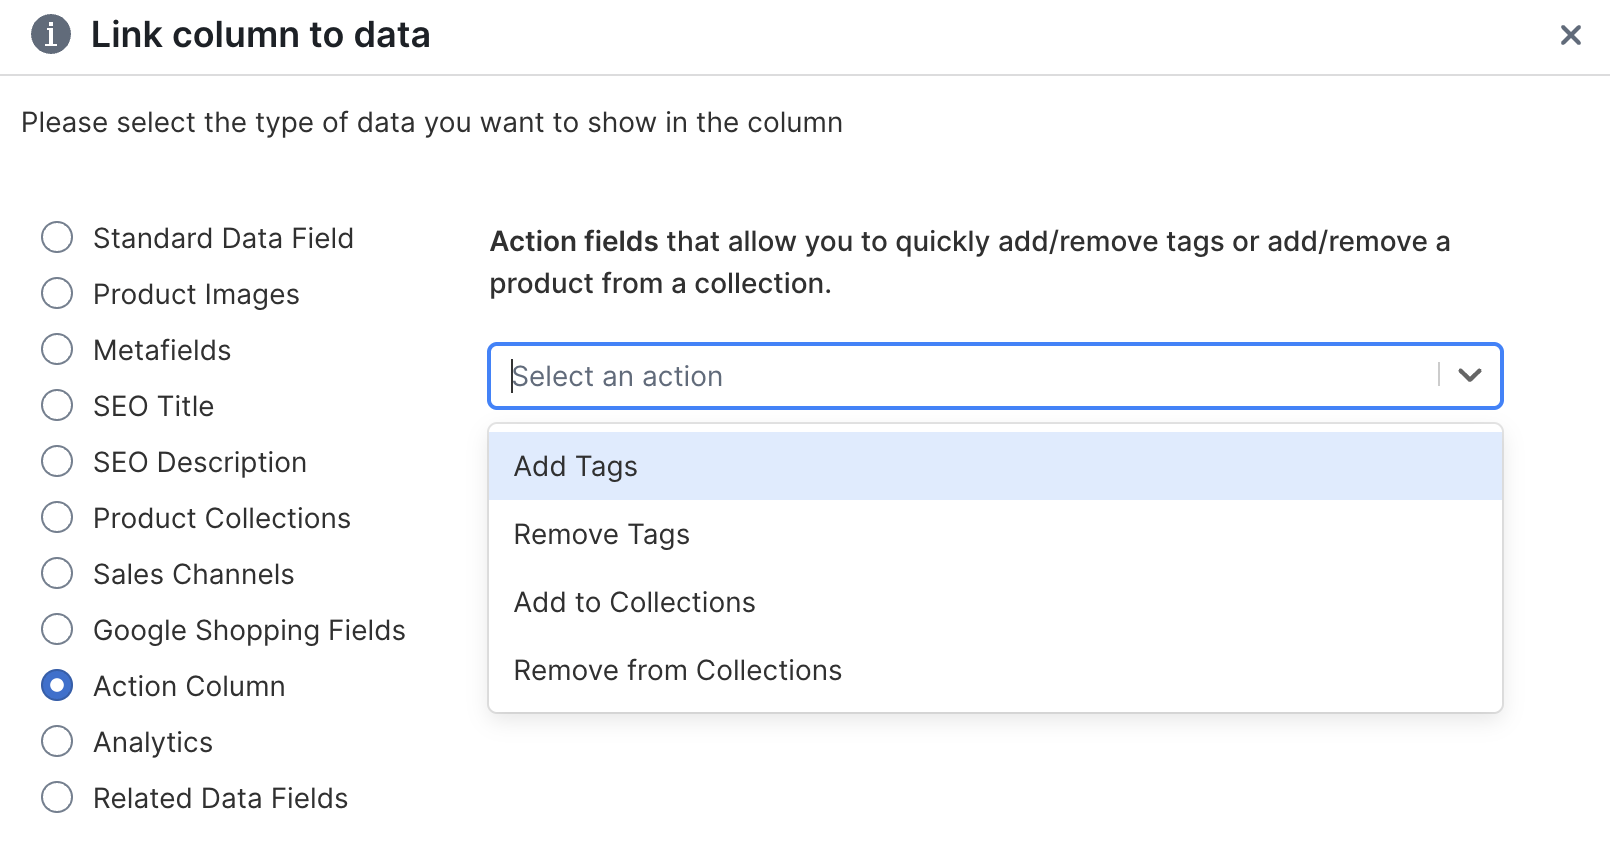Select the Action Column radio button
The height and width of the screenshot is (856, 1610).
coord(57,685)
